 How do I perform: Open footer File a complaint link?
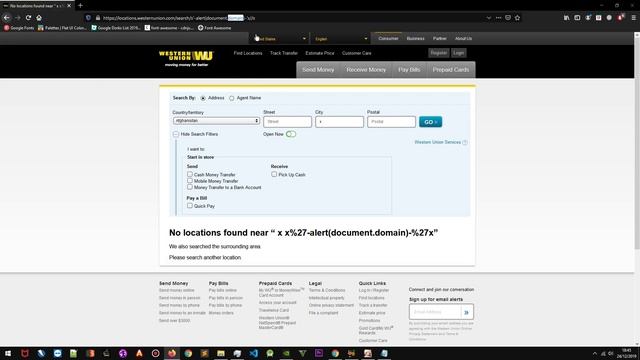click(323, 313)
